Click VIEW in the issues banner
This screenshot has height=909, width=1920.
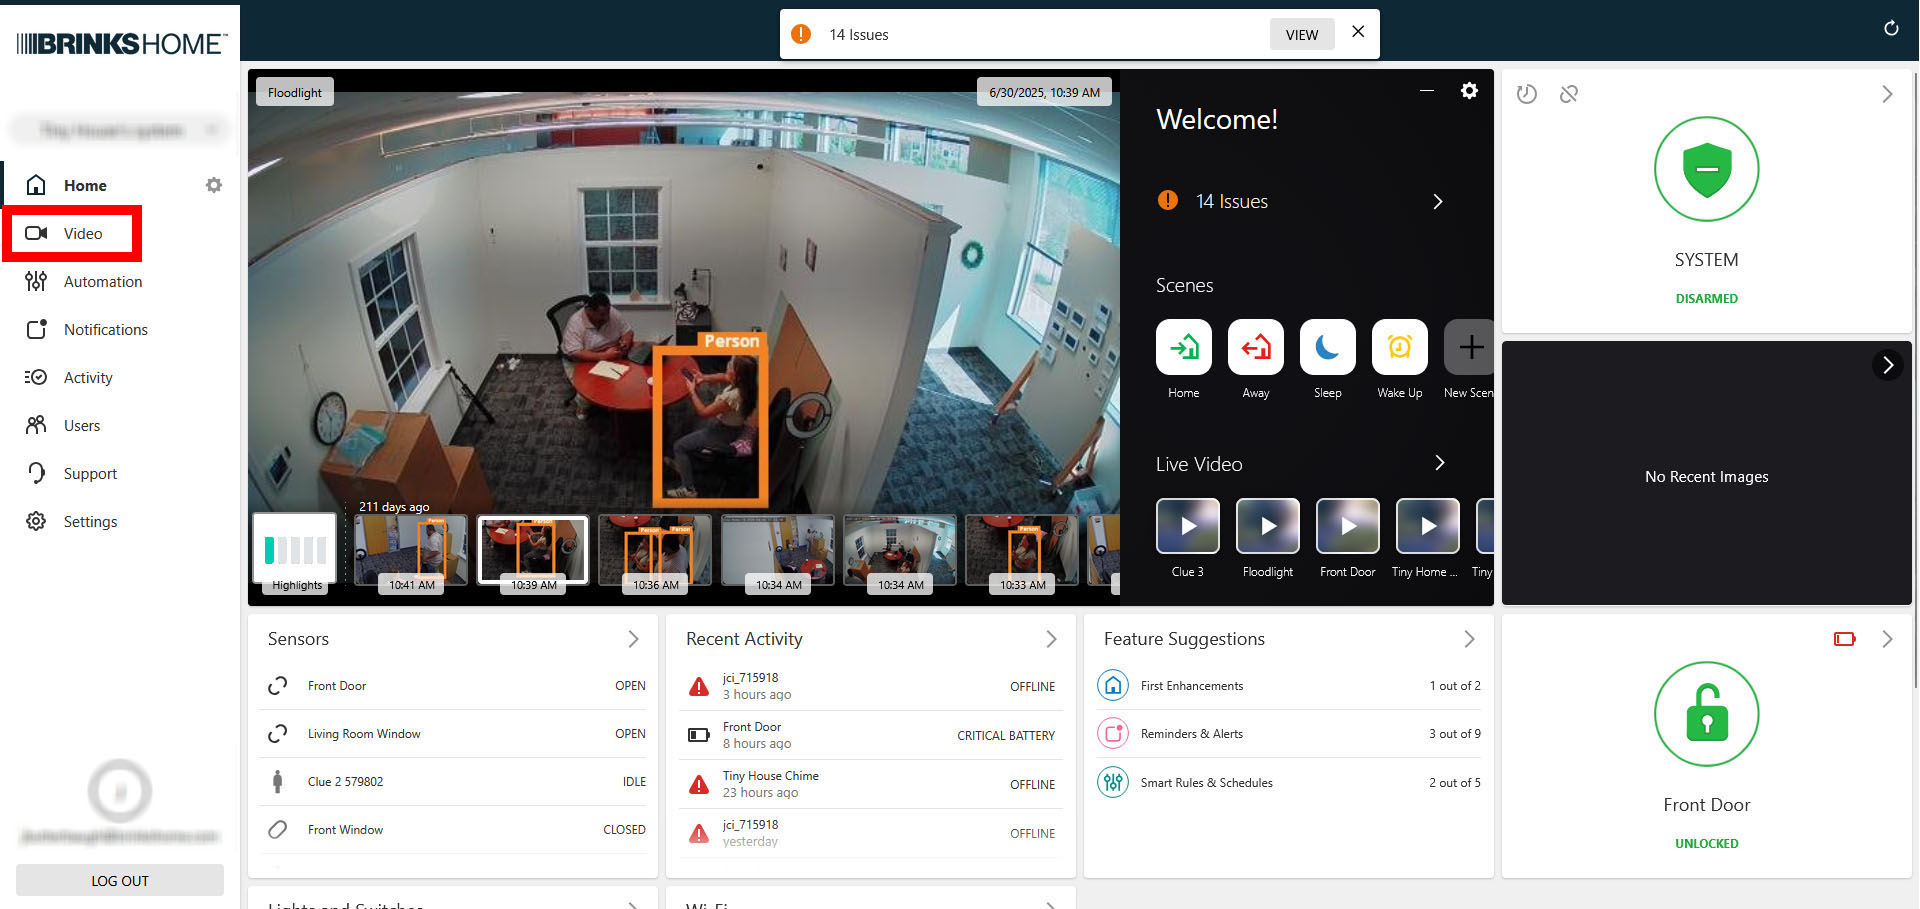click(1302, 34)
